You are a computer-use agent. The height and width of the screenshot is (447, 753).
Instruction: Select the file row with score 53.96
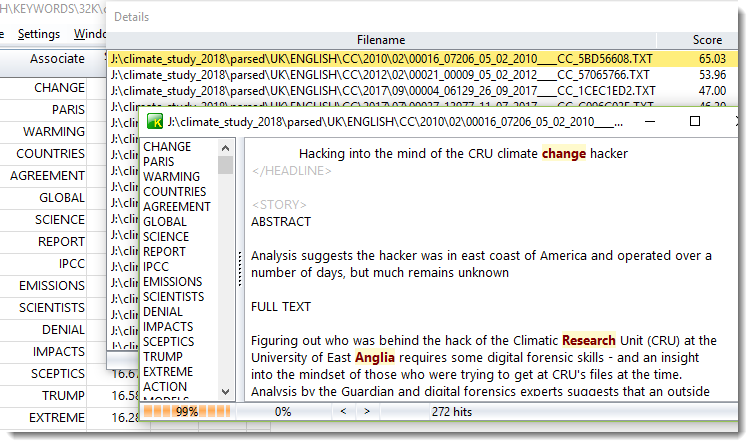pos(423,74)
